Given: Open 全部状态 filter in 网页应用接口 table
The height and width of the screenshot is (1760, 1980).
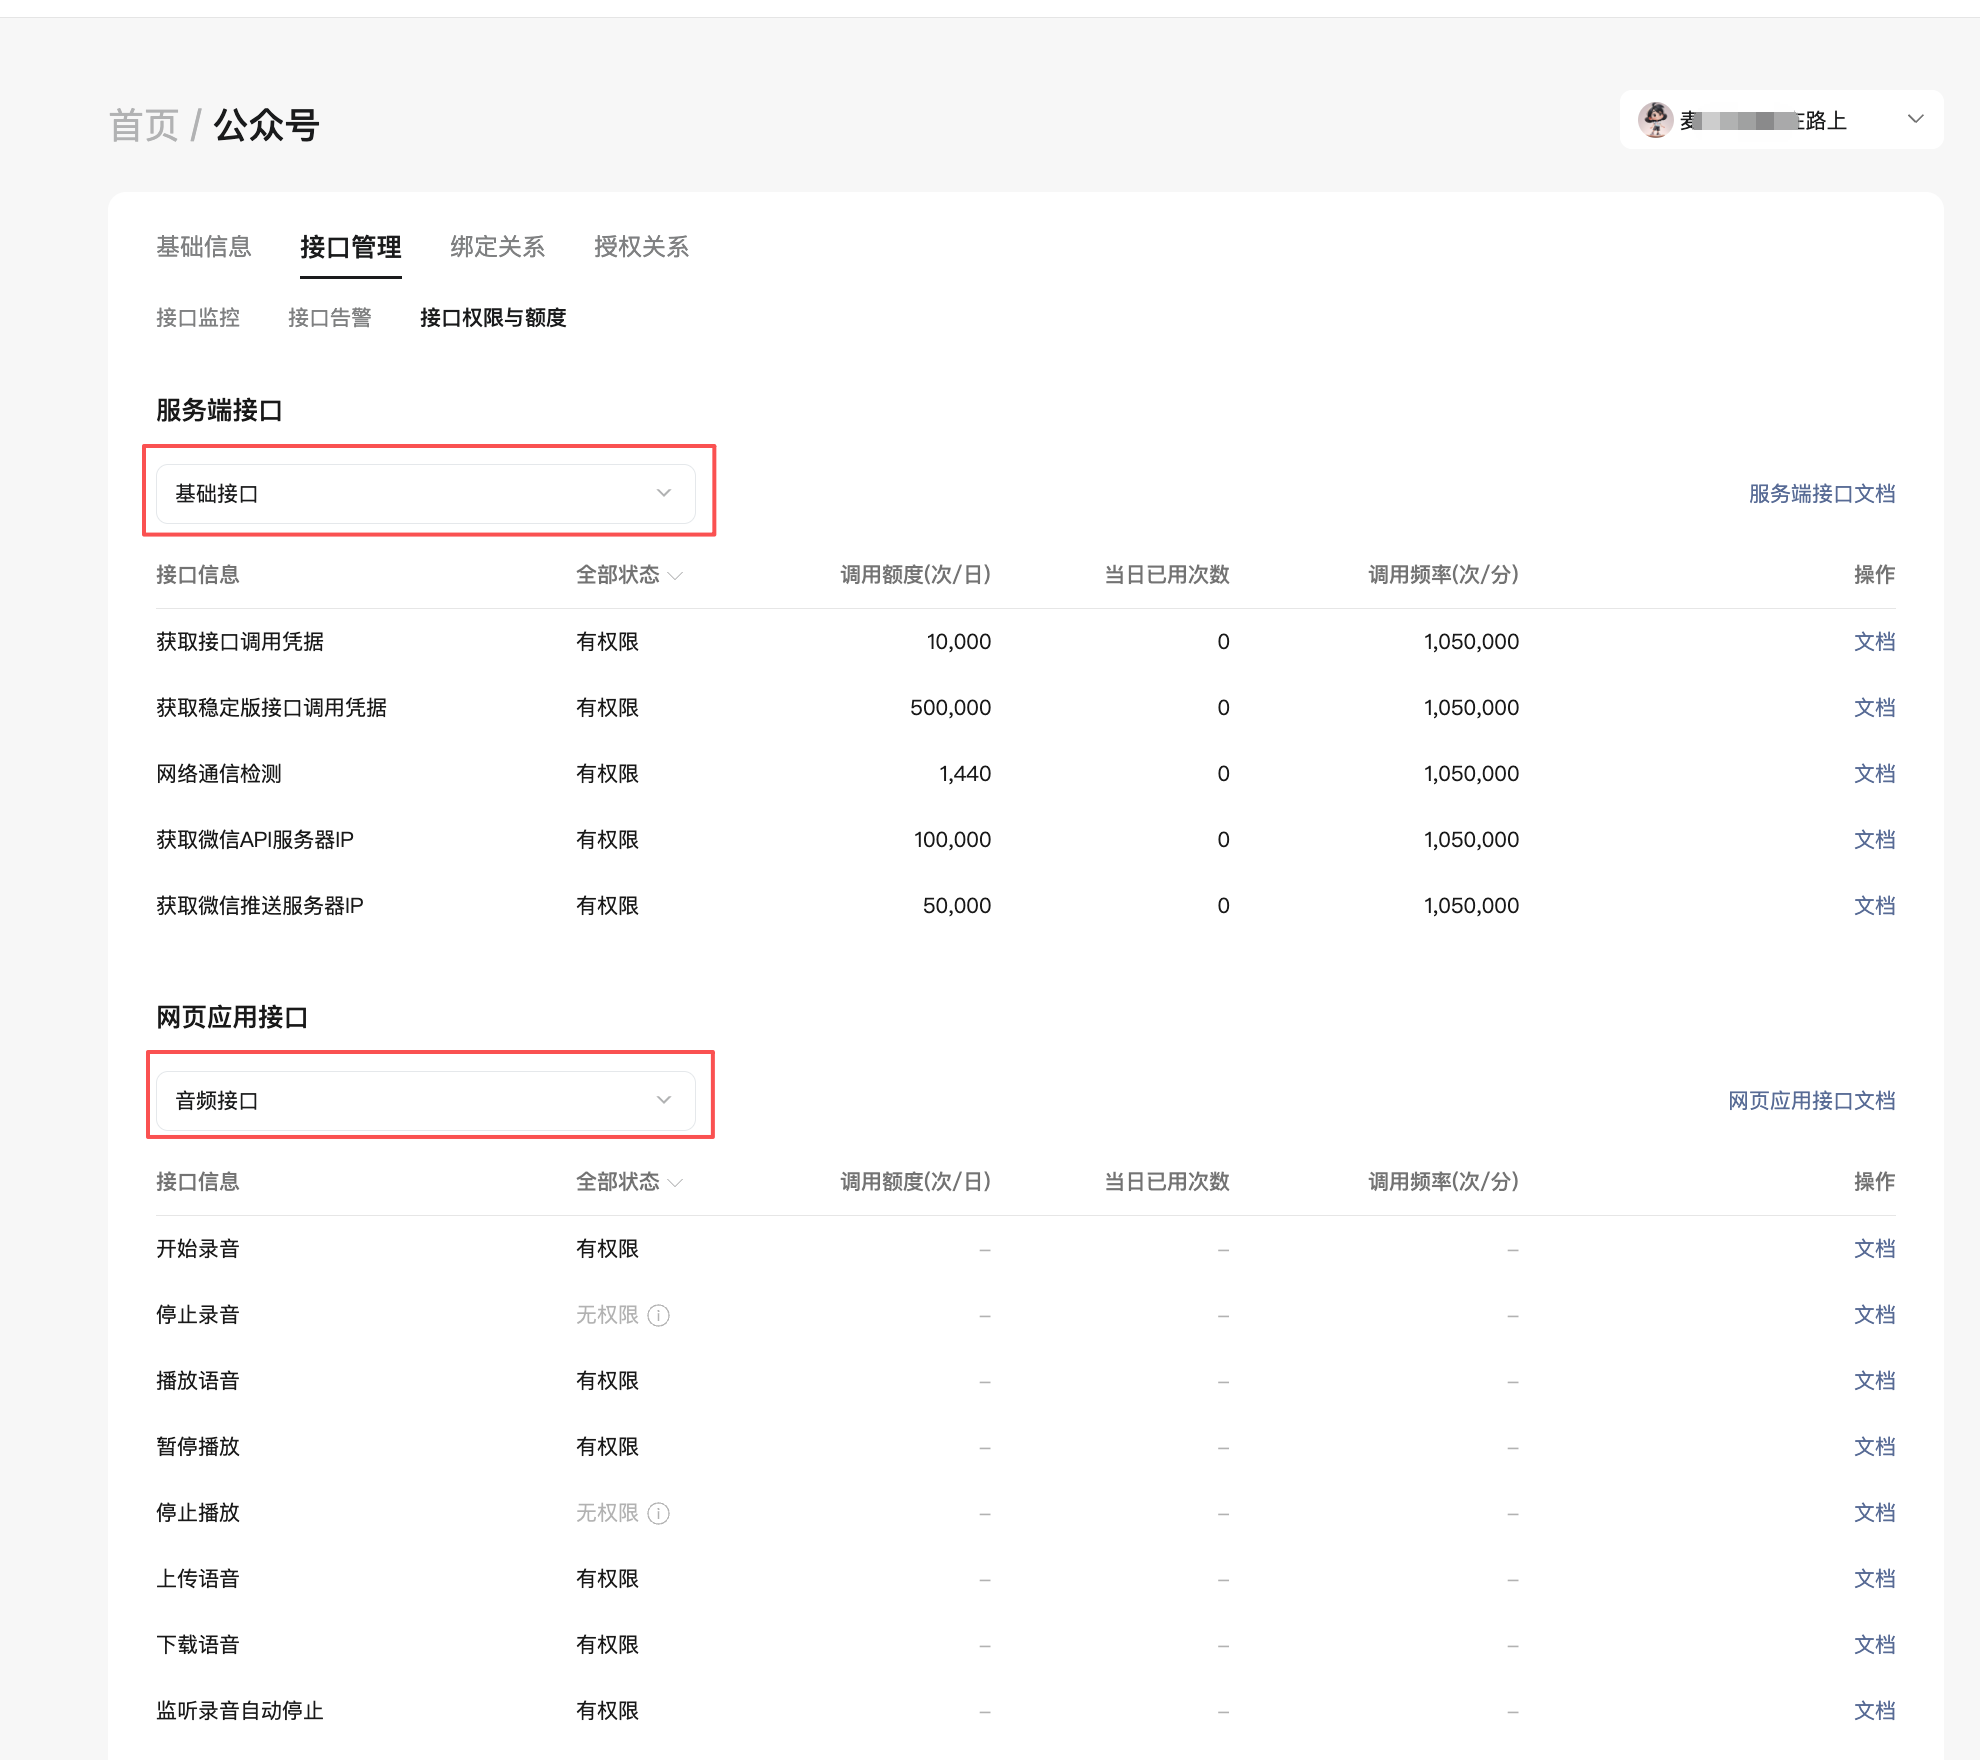Looking at the screenshot, I should [x=628, y=1182].
